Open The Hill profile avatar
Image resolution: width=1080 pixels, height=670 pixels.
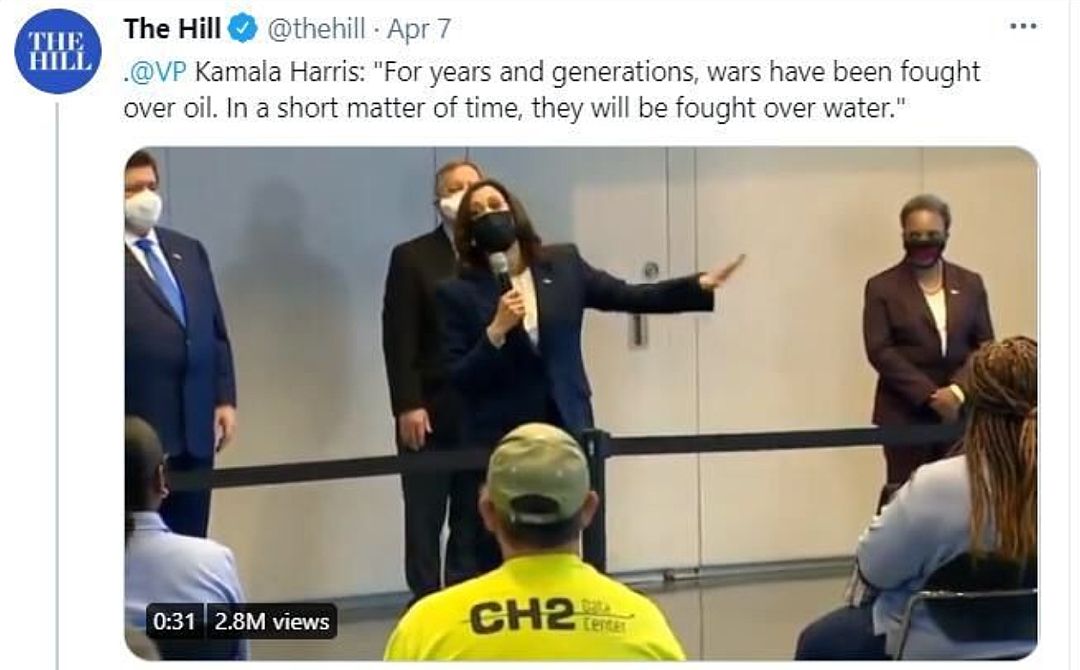(58, 52)
